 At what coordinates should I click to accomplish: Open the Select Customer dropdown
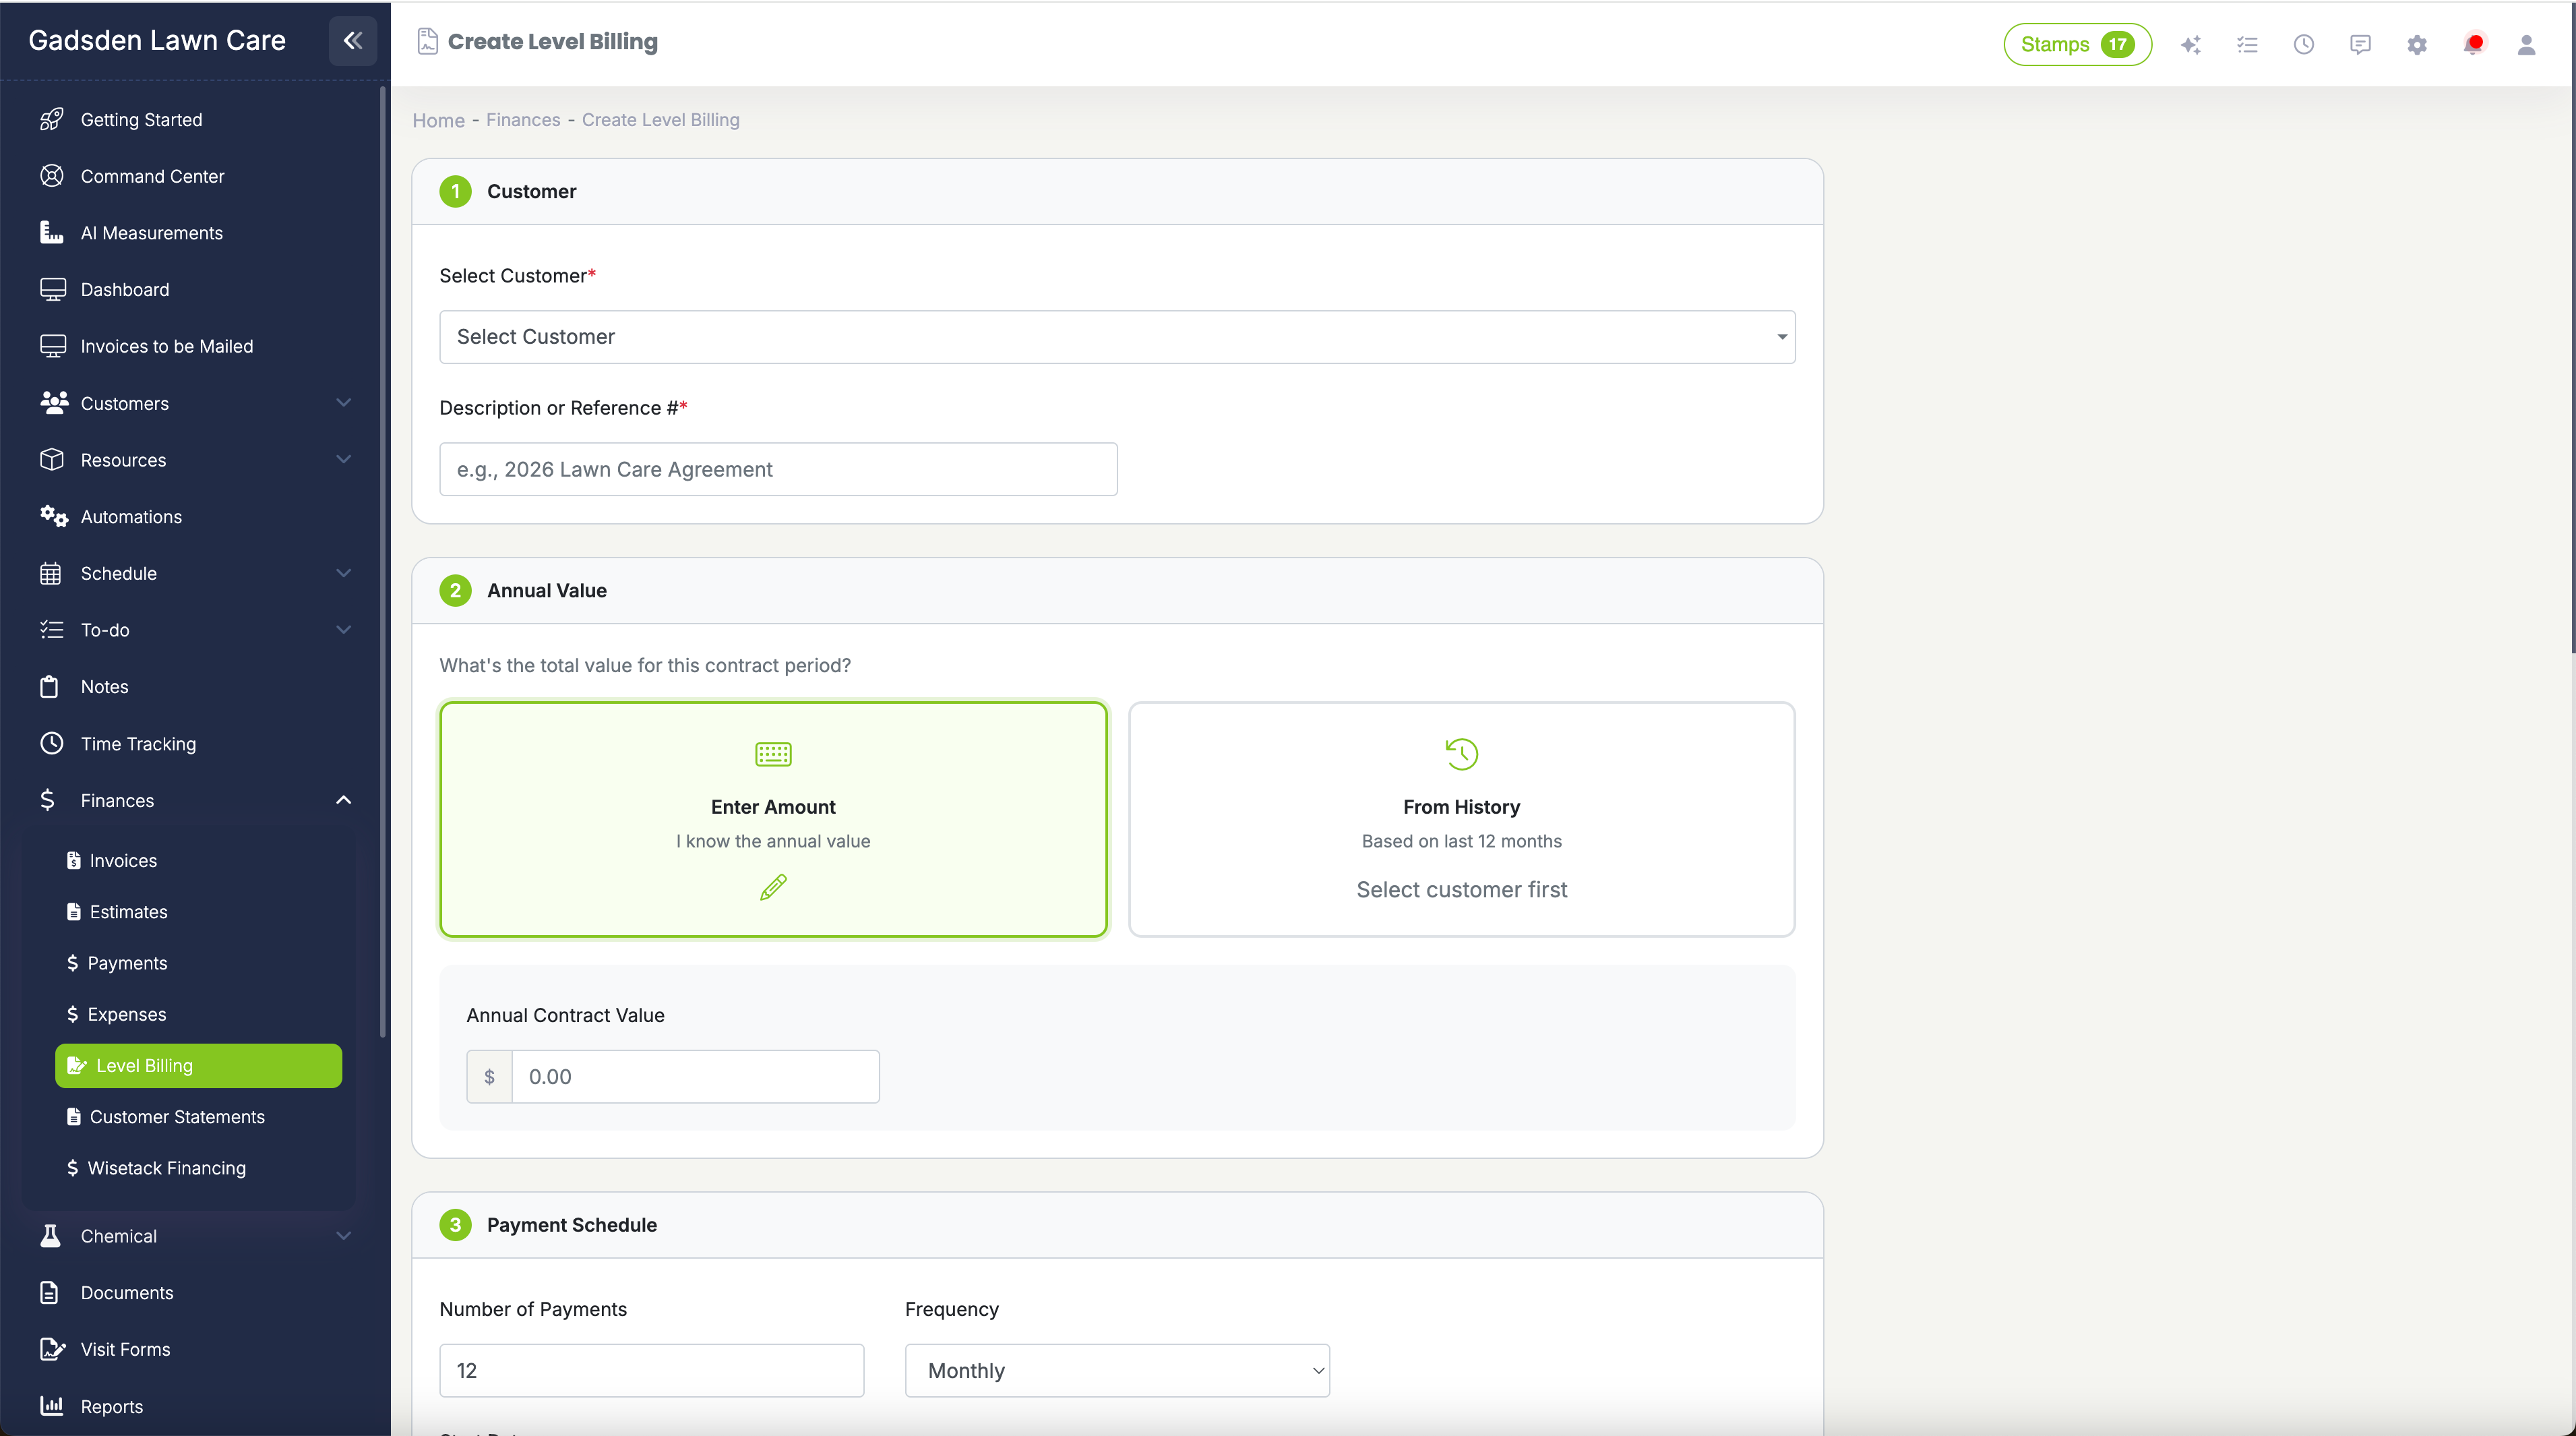[x=1116, y=337]
